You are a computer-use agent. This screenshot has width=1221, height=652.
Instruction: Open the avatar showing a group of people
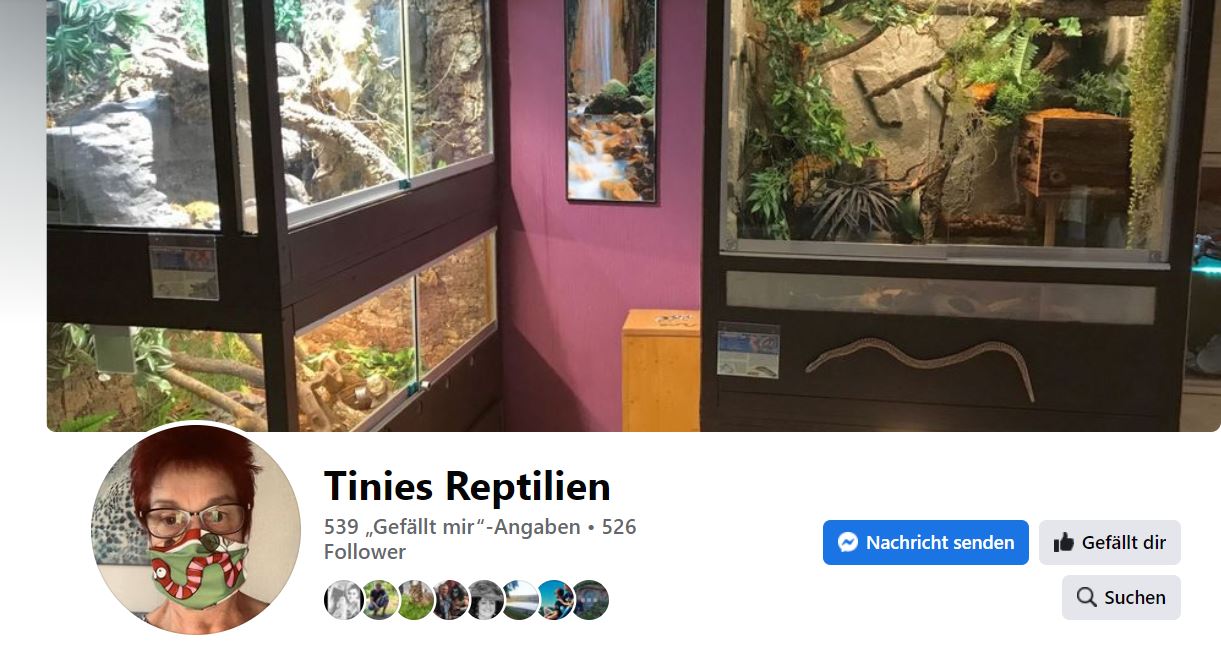[450, 600]
